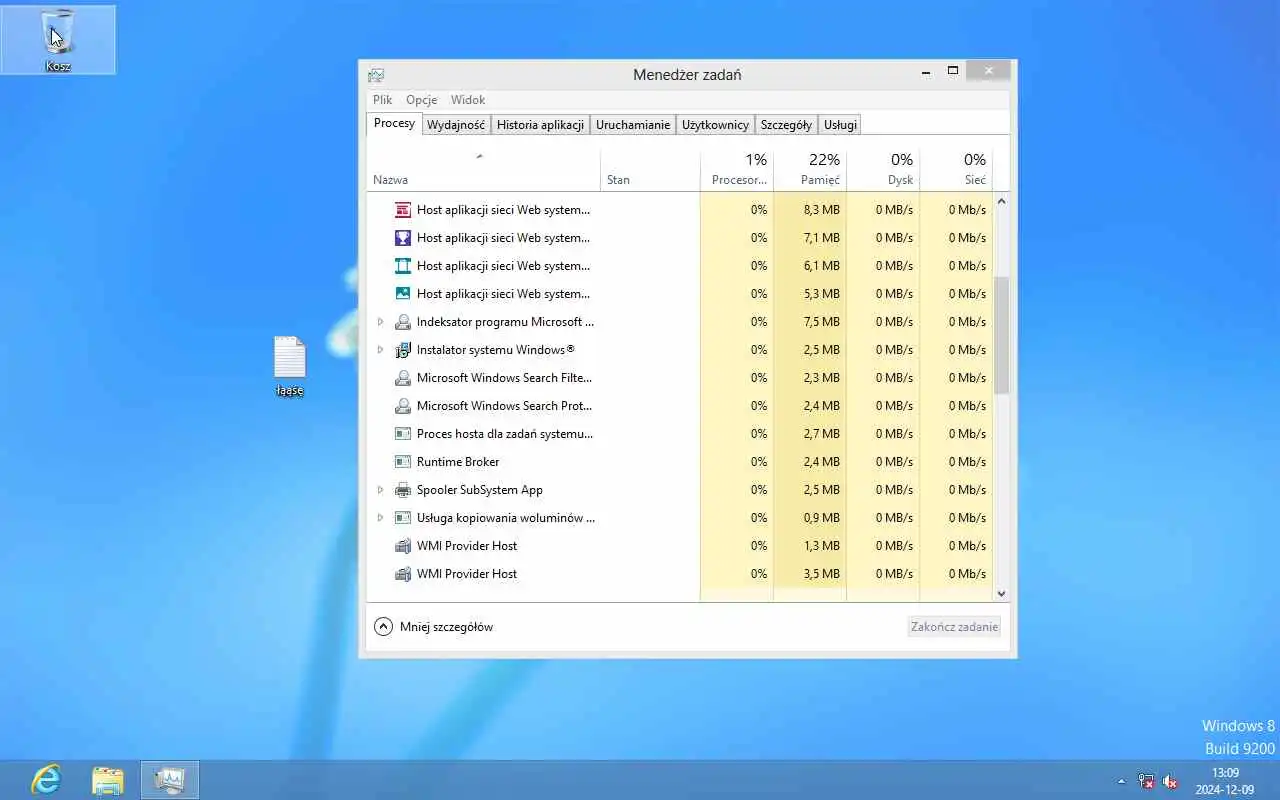Click the Microsoft Windows Search Prot icon

(403, 406)
